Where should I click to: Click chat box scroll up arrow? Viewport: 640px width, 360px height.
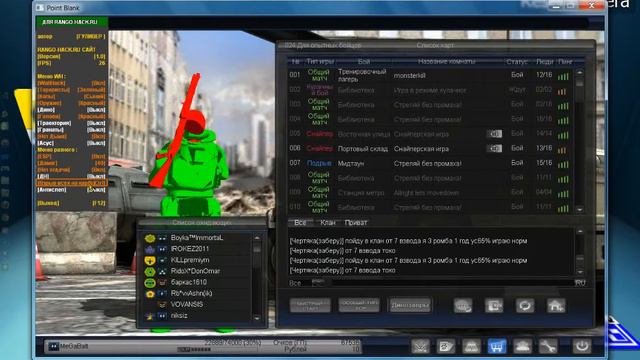pos(580,231)
